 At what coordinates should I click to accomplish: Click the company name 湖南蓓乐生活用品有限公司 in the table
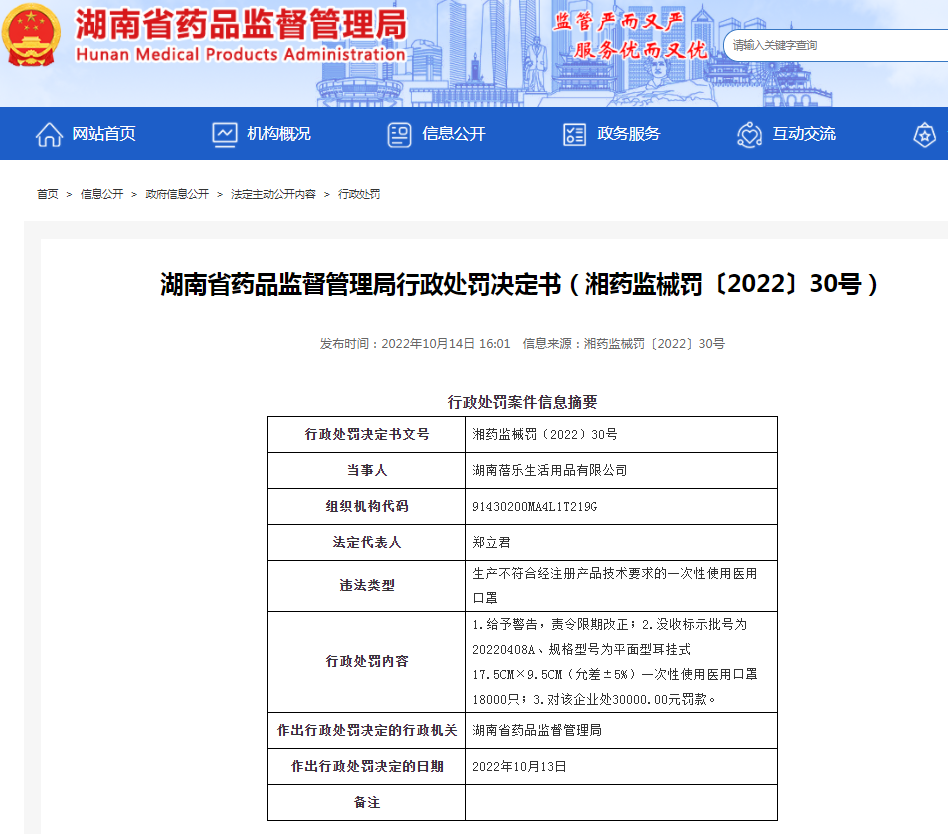549,470
